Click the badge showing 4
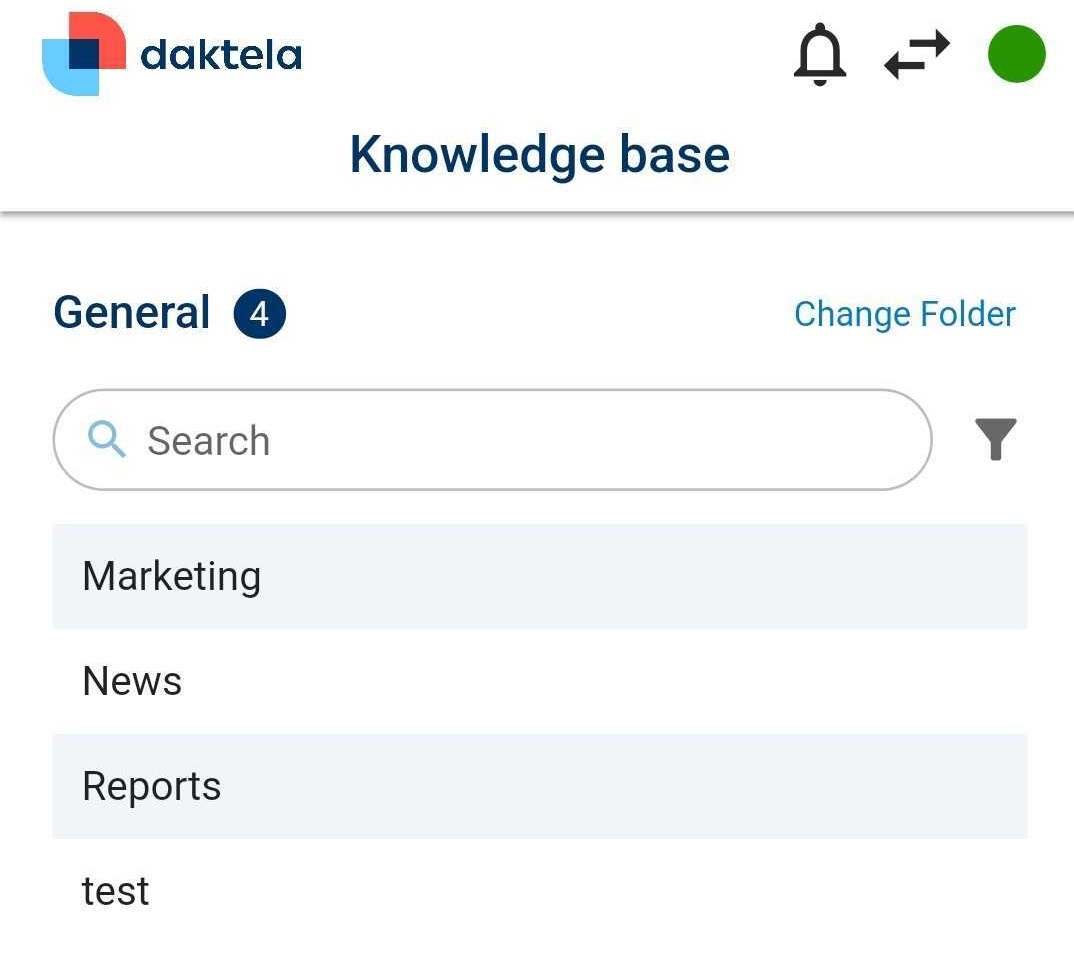Image resolution: width=1074 pixels, height=954 pixels. tap(259, 314)
